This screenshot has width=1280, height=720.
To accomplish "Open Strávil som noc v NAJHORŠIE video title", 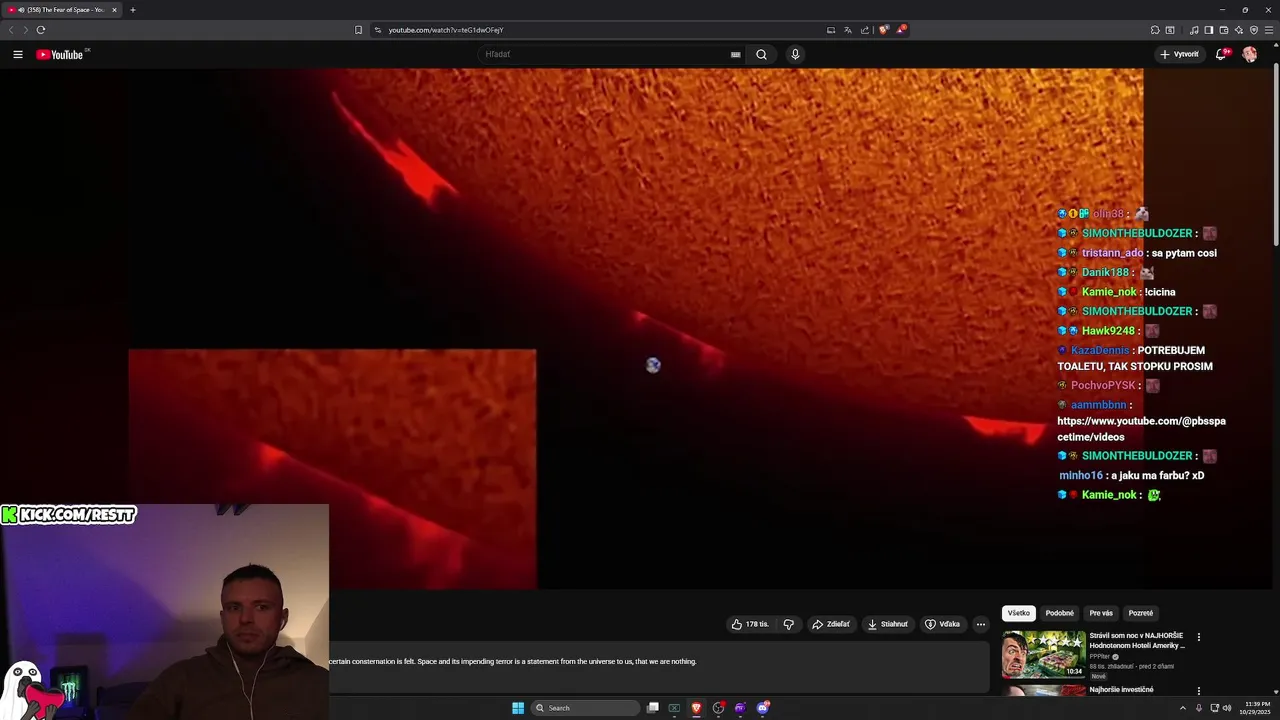I will point(1136,640).
